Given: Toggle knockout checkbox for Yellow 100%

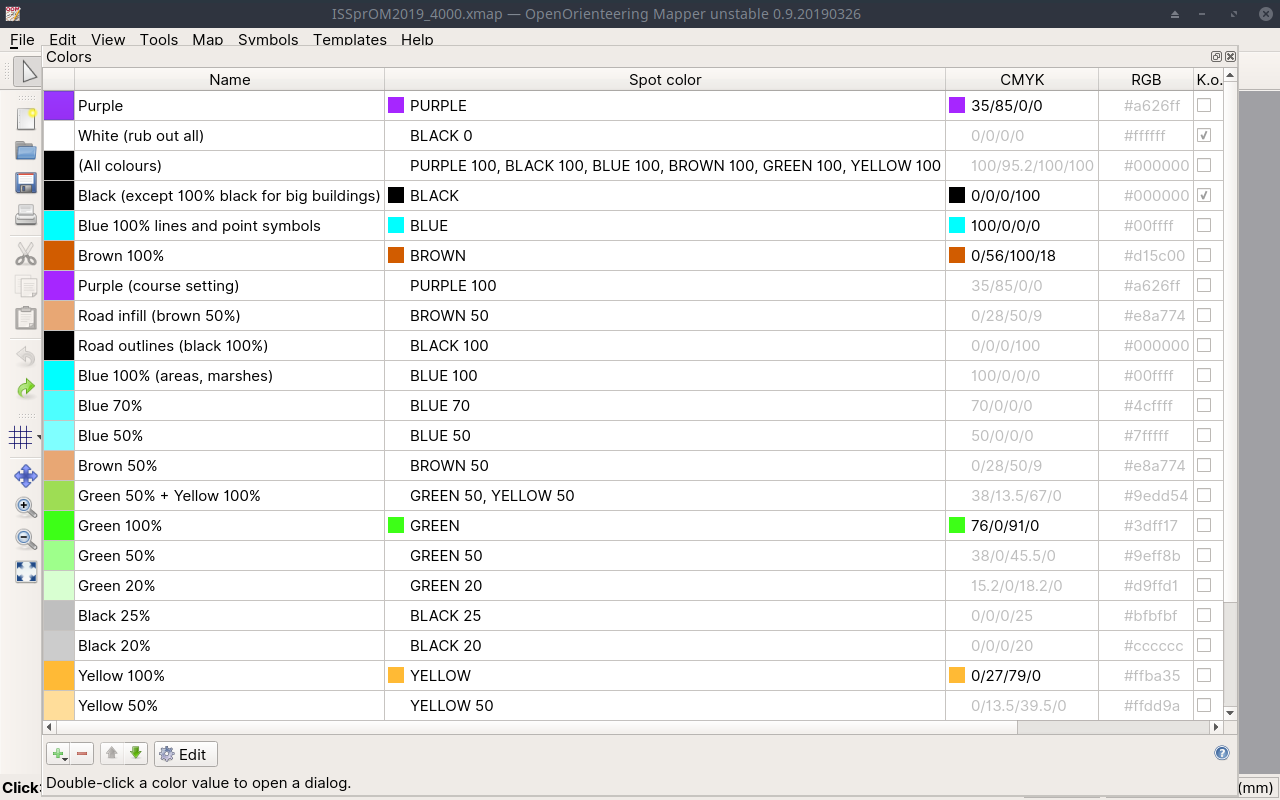Looking at the screenshot, I should coord(1204,675).
